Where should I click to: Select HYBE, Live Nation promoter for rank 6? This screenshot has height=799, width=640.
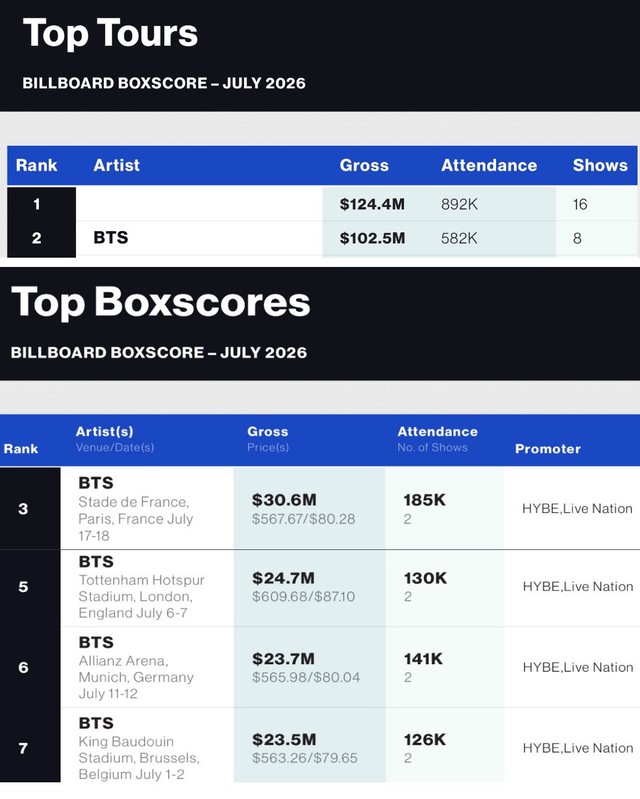578,667
